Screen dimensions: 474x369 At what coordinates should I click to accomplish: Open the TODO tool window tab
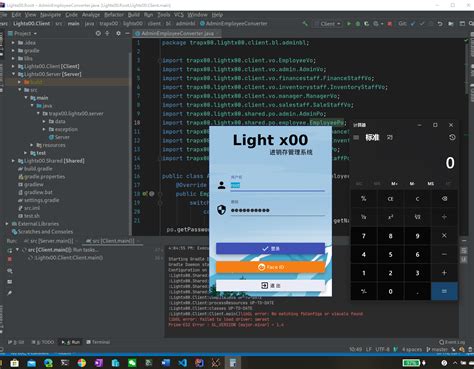pos(43,342)
